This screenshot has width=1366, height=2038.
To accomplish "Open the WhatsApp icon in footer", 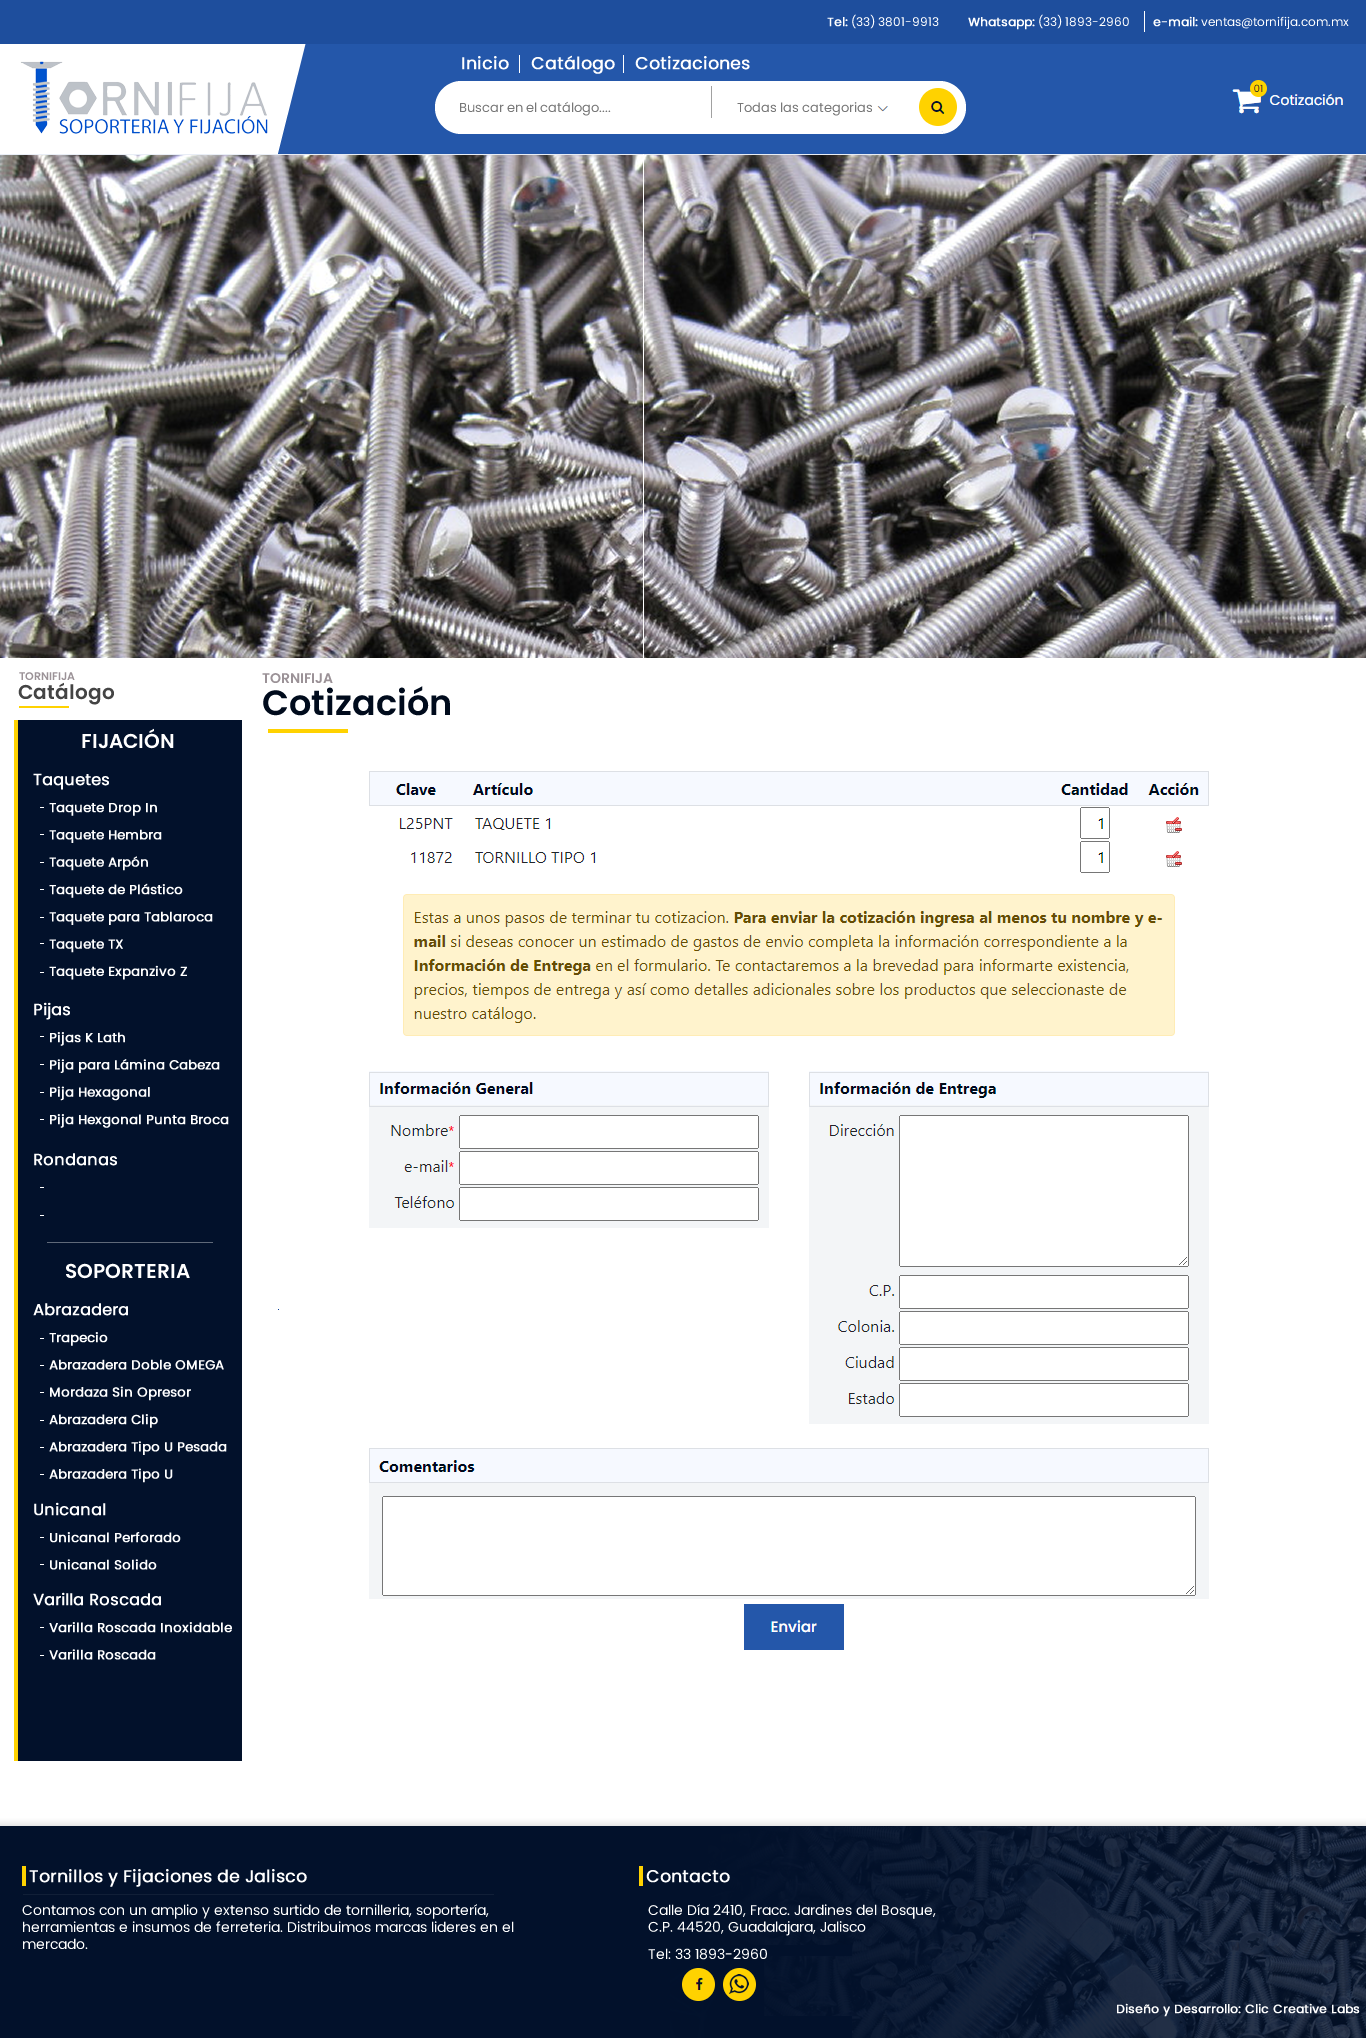I will 739,1984.
